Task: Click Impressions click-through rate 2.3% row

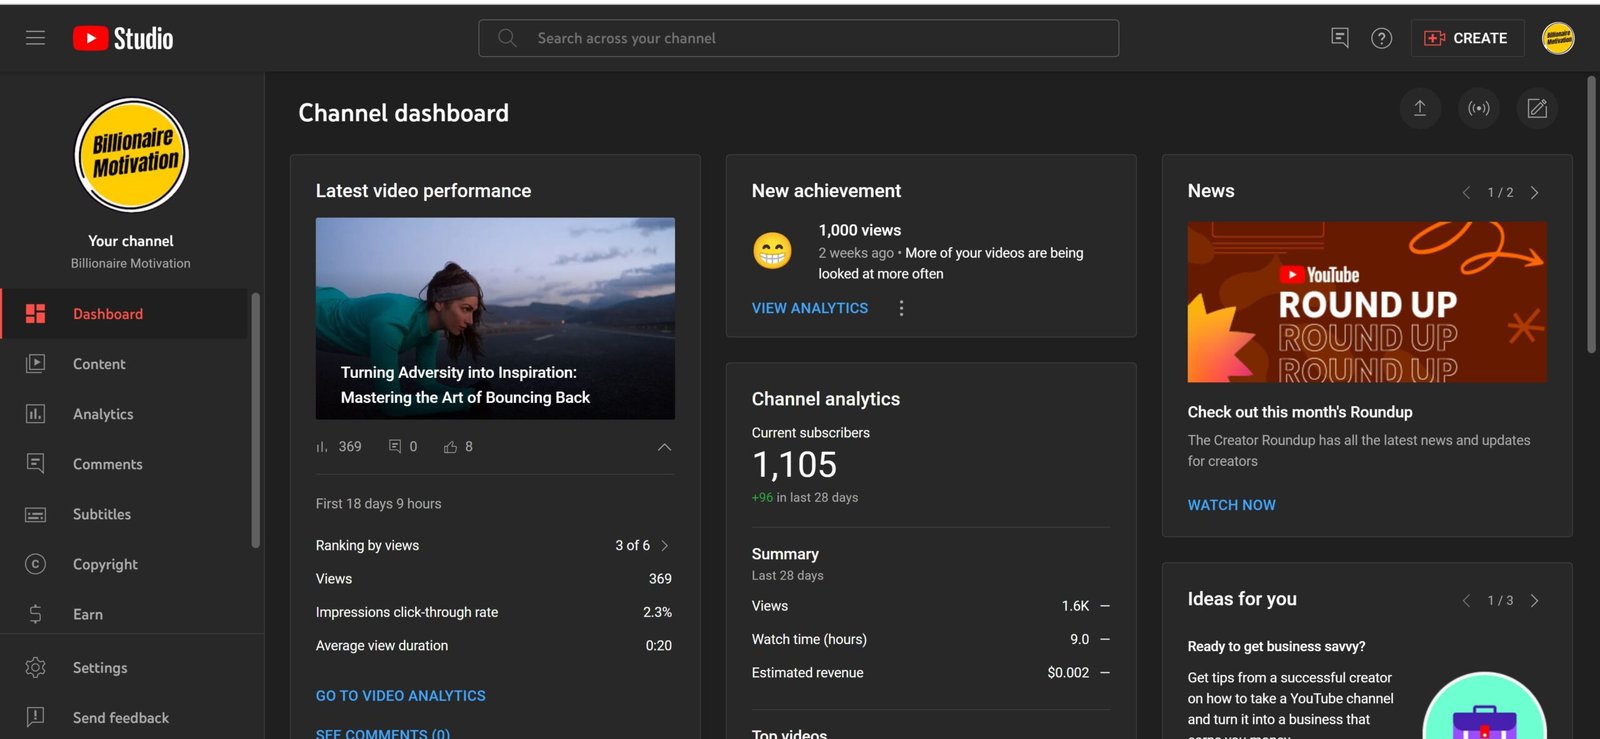Action: 494,612
